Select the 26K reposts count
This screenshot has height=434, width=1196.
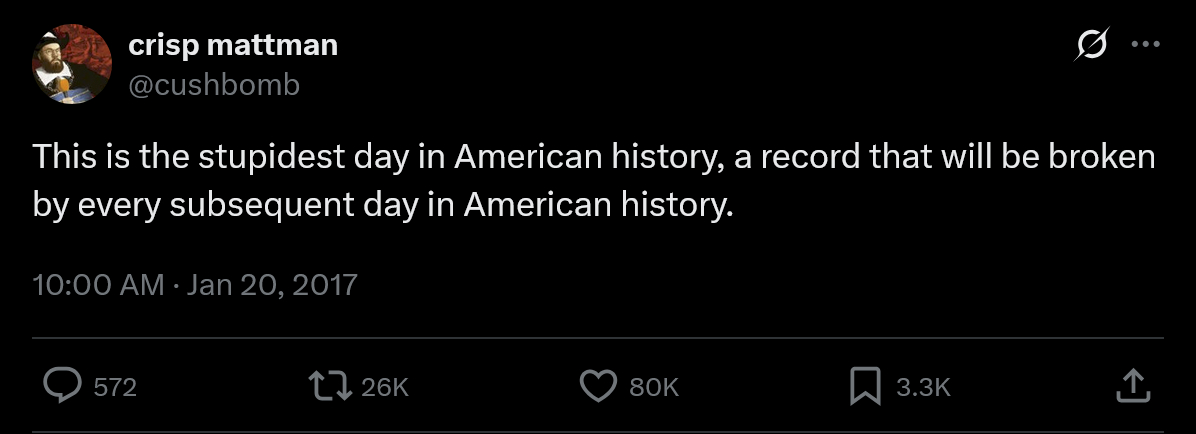[x=385, y=387]
